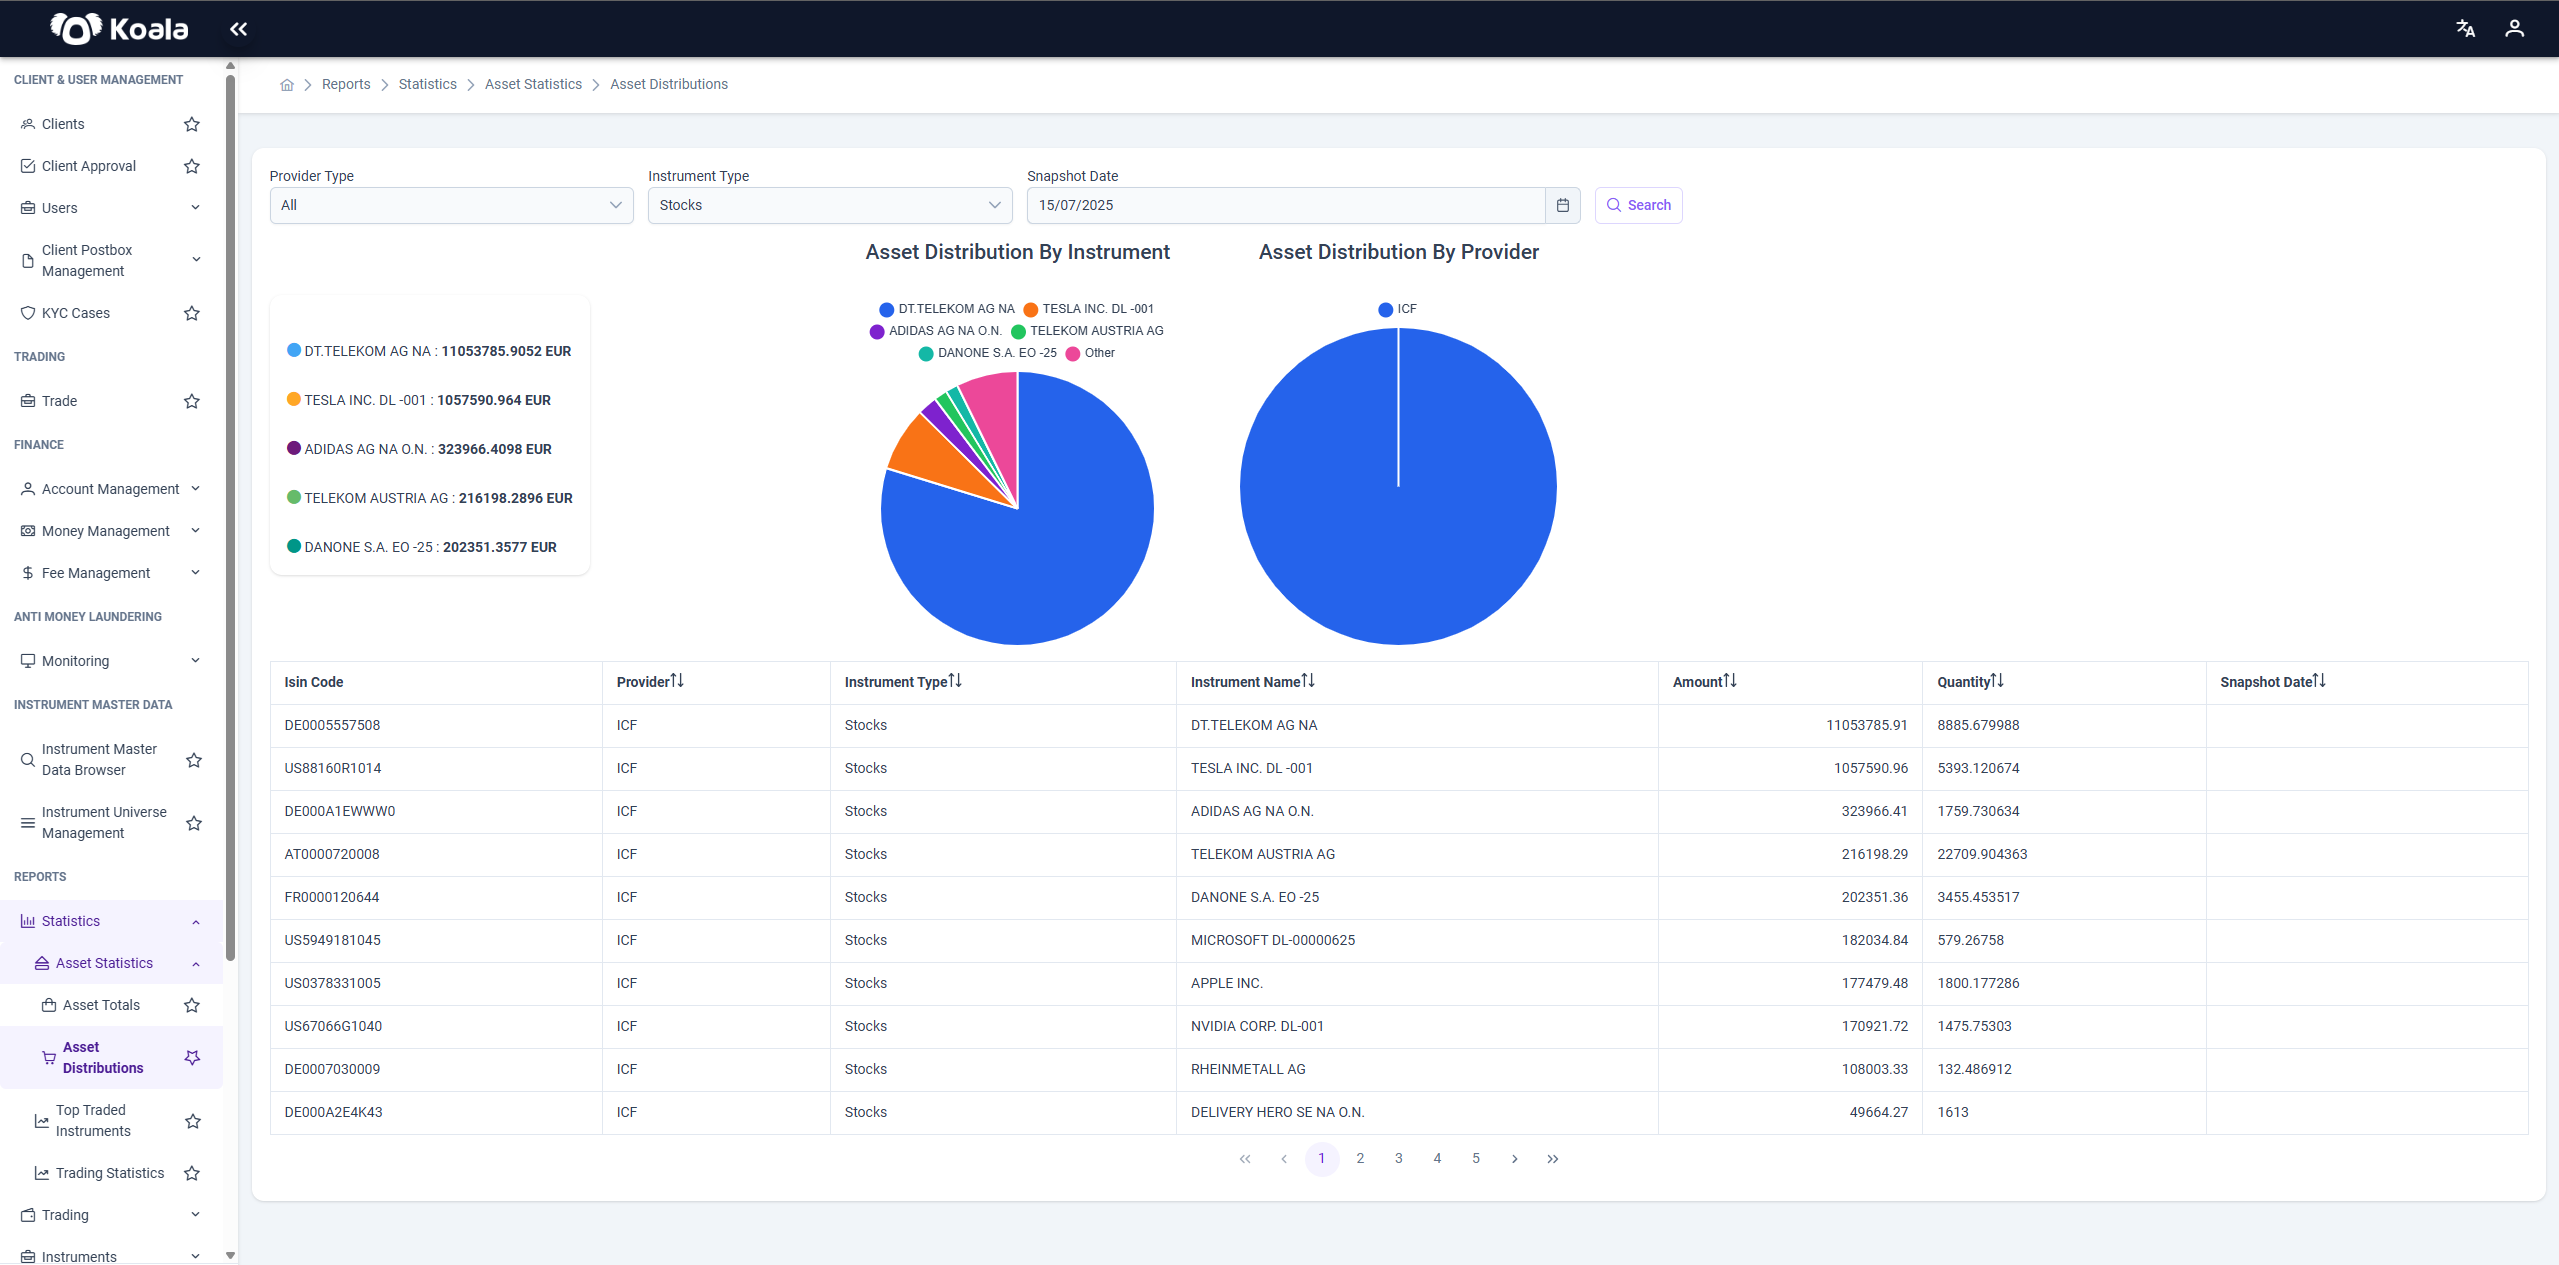
Task: Open the language translation icon
Action: pos(2465,29)
